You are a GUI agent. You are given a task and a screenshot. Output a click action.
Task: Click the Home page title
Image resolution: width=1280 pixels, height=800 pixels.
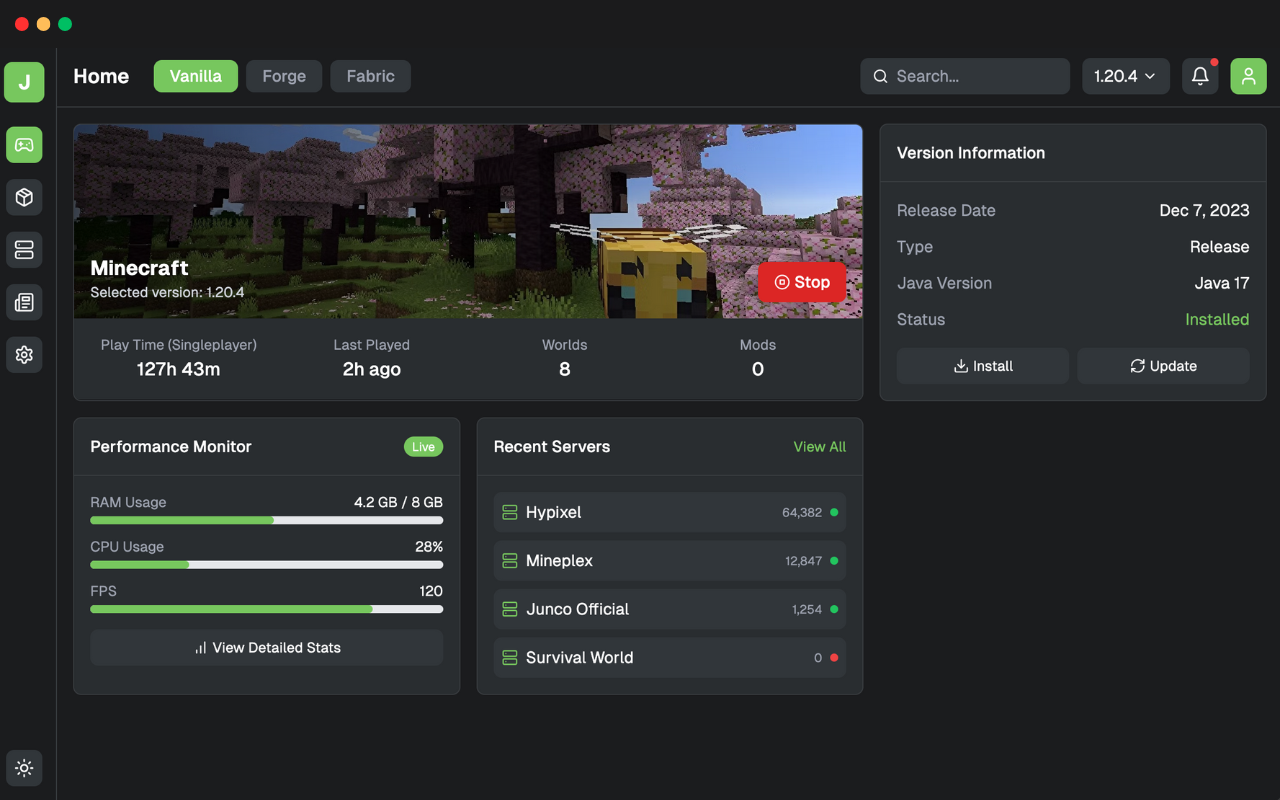coord(101,76)
